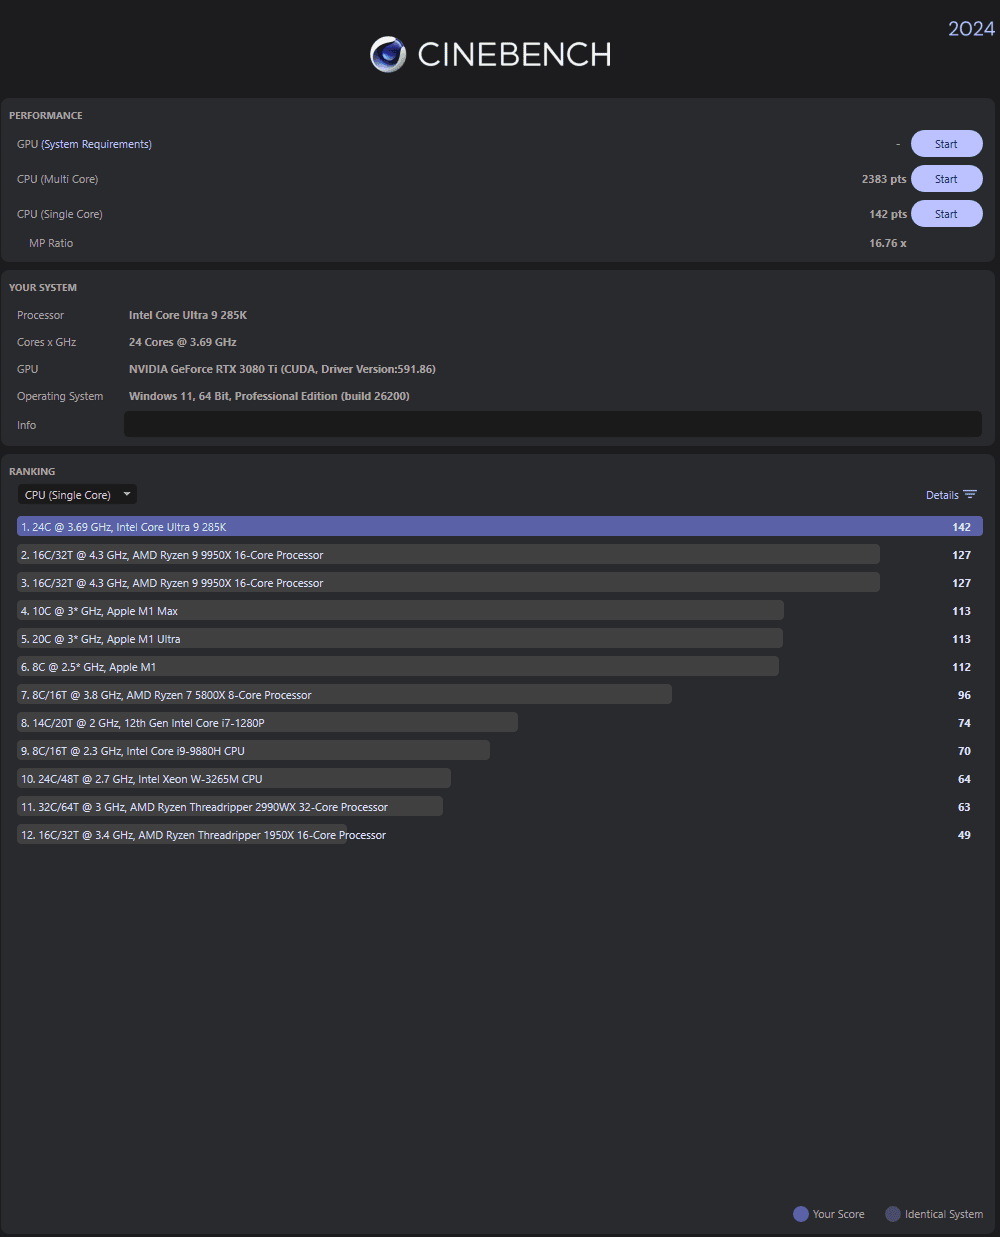The height and width of the screenshot is (1237, 1000).
Task: Select the Intel Core i7-1280P row
Action: [x=500, y=723]
